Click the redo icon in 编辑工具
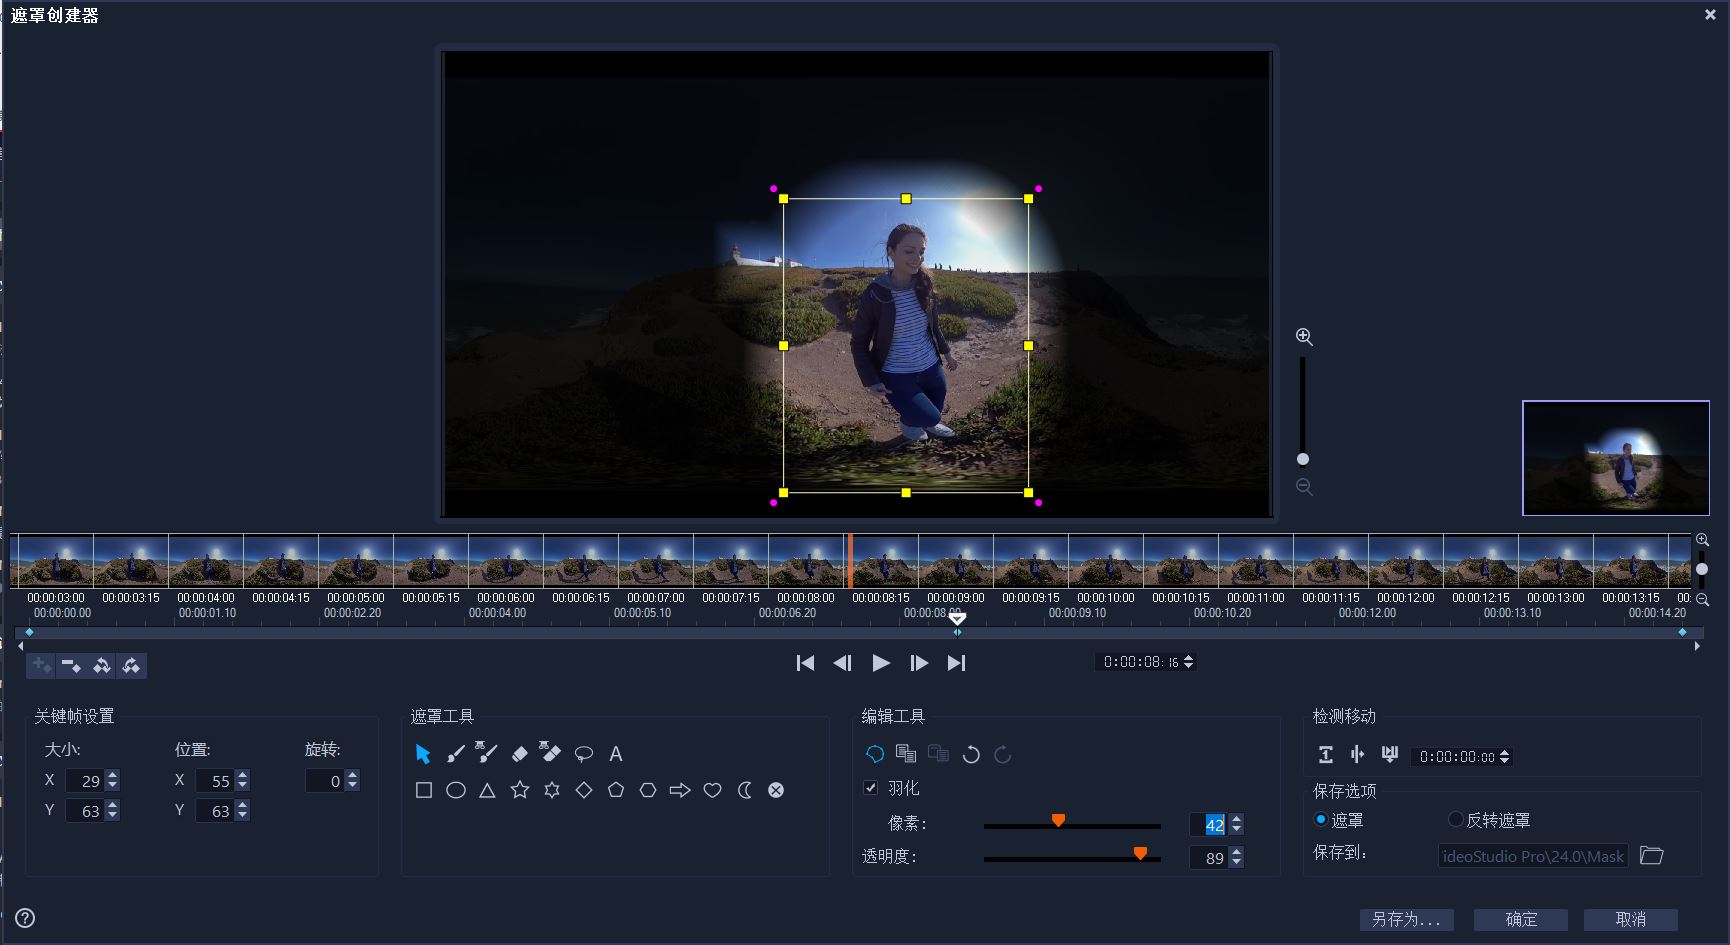Screen dimensions: 1730x945 (x=1003, y=755)
